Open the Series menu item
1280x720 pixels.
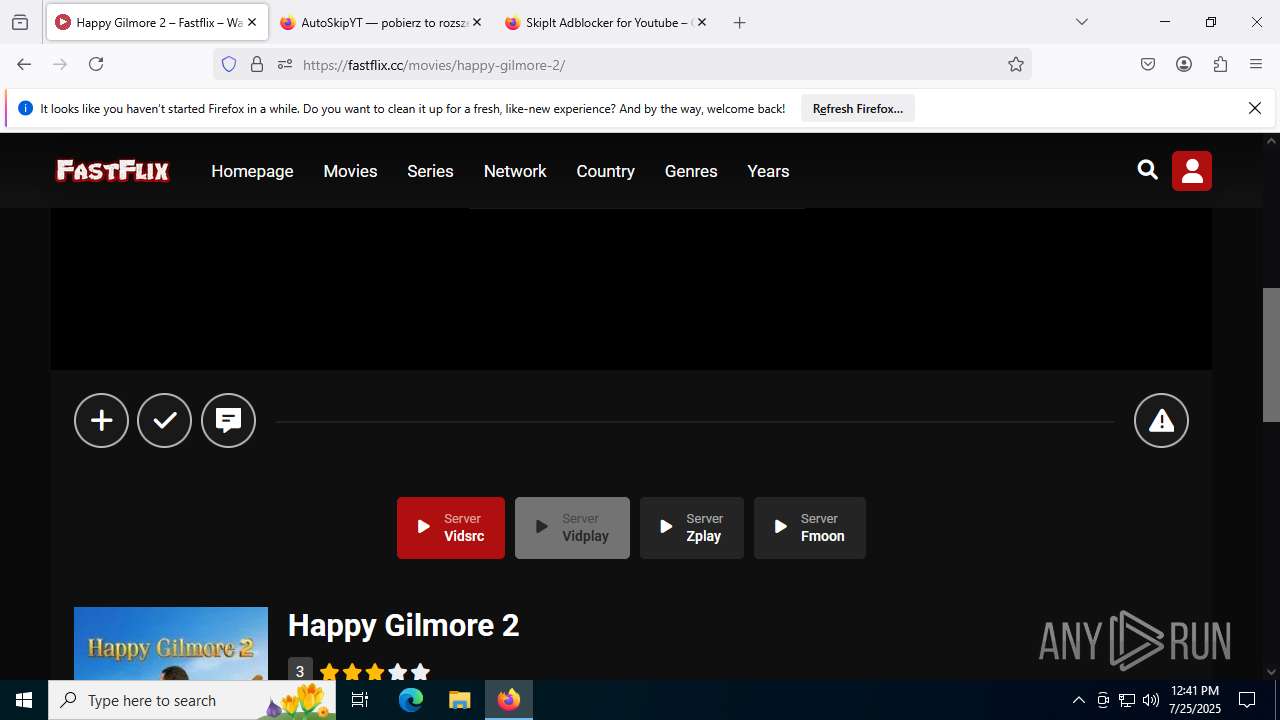430,171
